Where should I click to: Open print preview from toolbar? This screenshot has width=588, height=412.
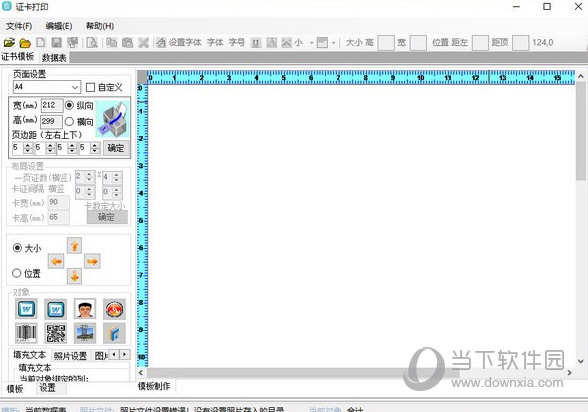92,43
